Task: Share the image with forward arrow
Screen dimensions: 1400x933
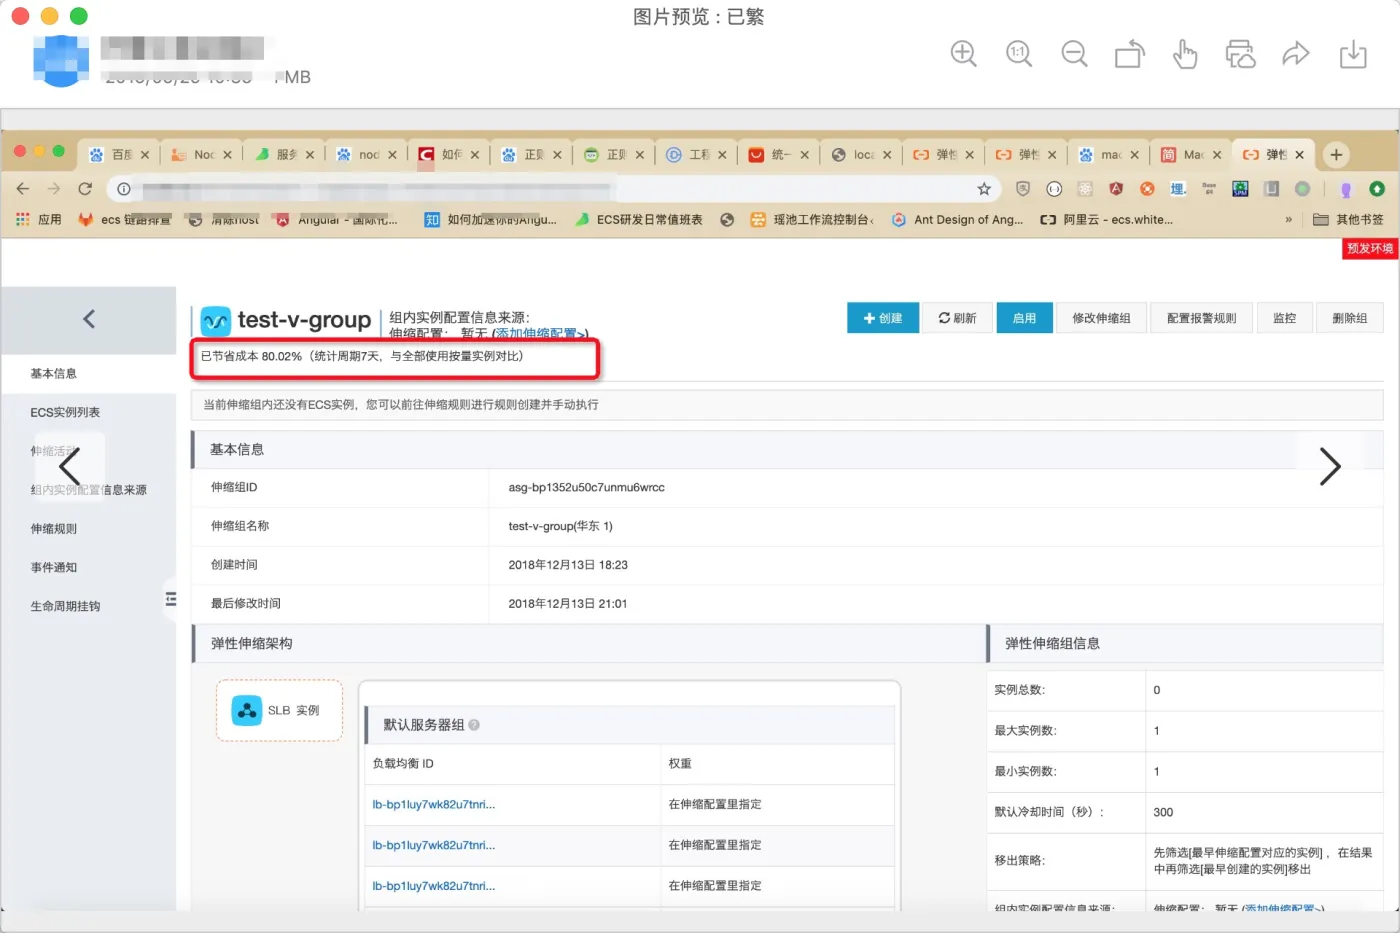Action: pos(1296,53)
